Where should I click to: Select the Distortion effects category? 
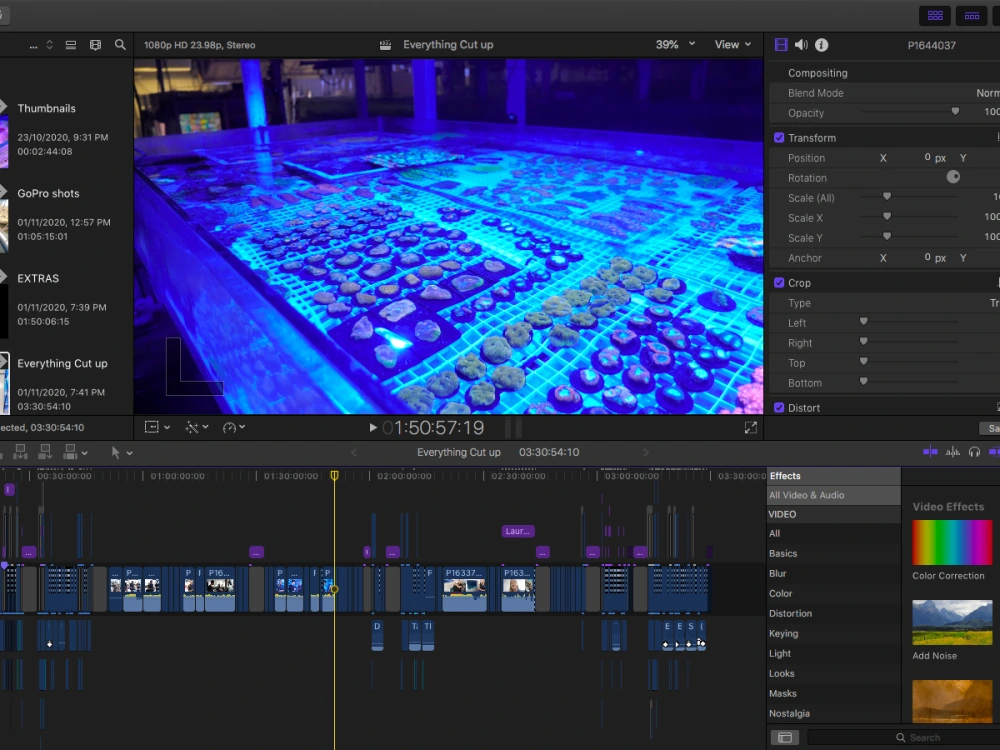pyautogui.click(x=834, y=614)
